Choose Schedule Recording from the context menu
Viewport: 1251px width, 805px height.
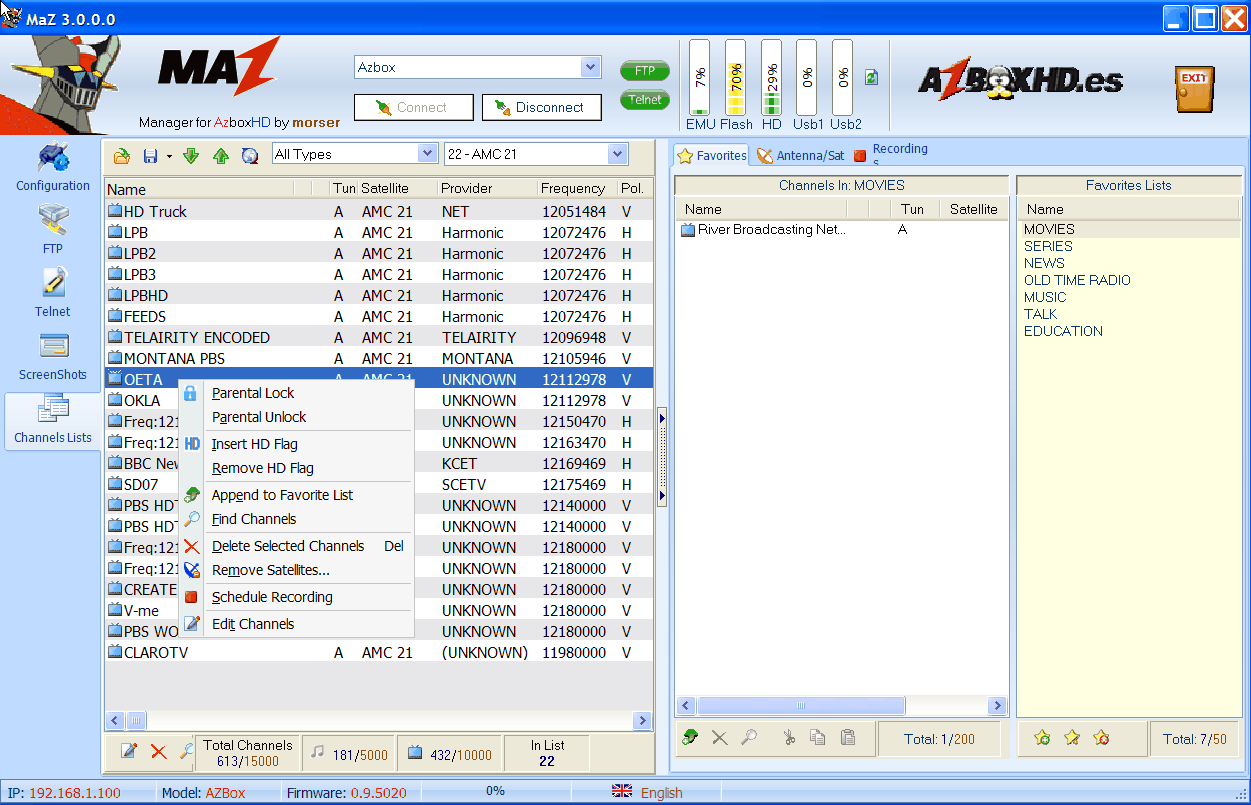pos(297,597)
